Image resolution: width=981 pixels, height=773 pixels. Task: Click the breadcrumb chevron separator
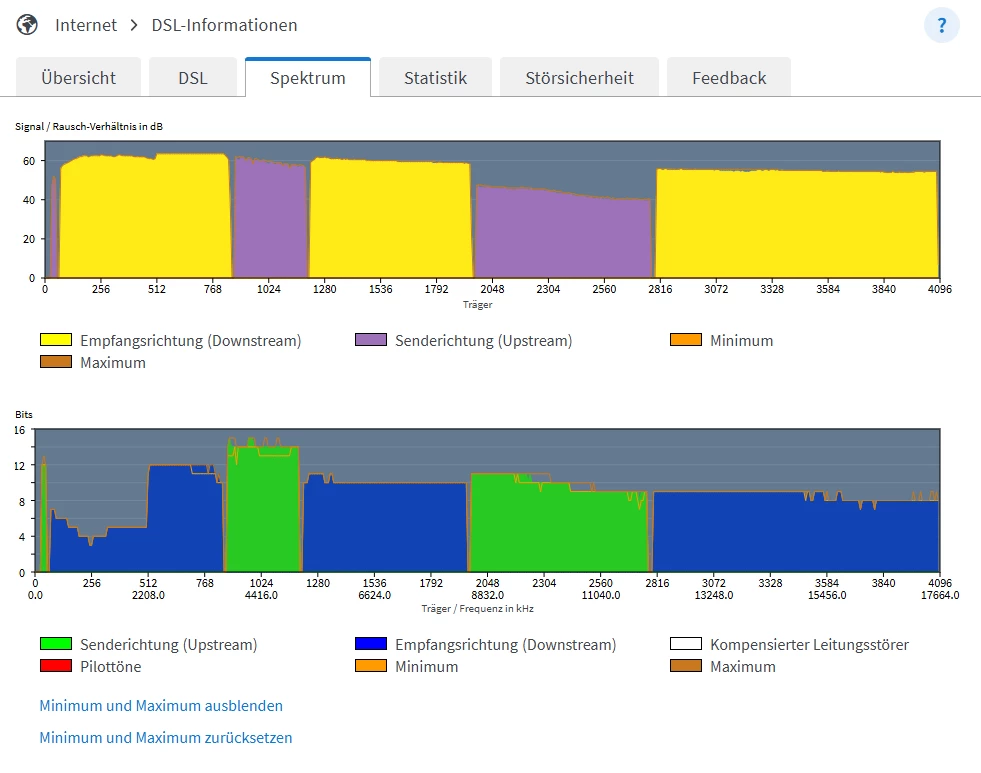click(134, 25)
